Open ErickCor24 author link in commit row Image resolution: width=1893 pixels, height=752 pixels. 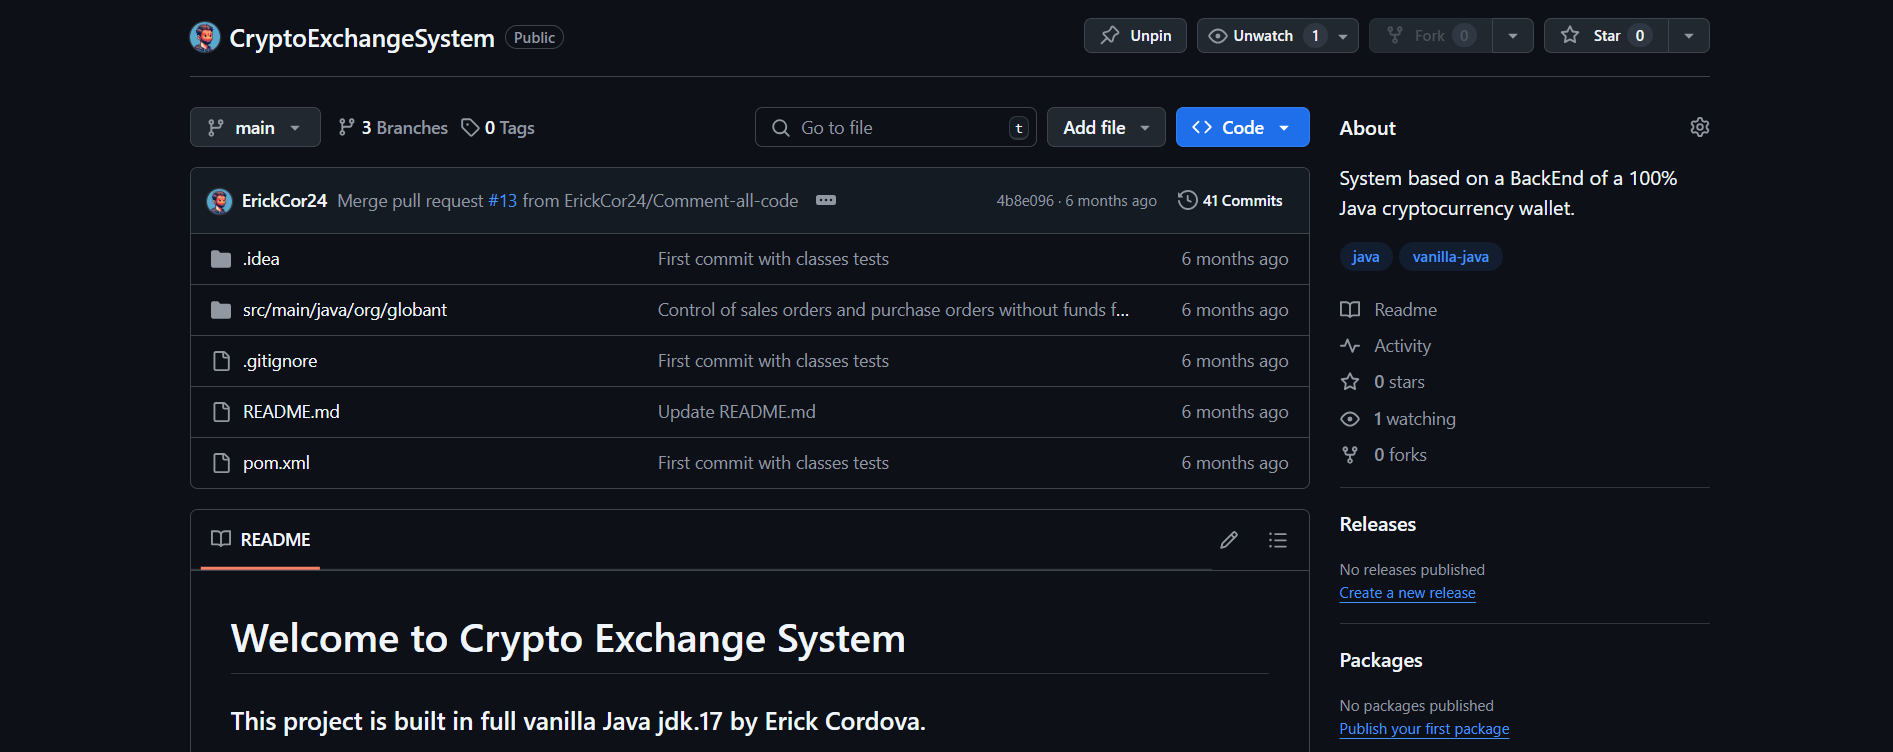[x=284, y=201]
